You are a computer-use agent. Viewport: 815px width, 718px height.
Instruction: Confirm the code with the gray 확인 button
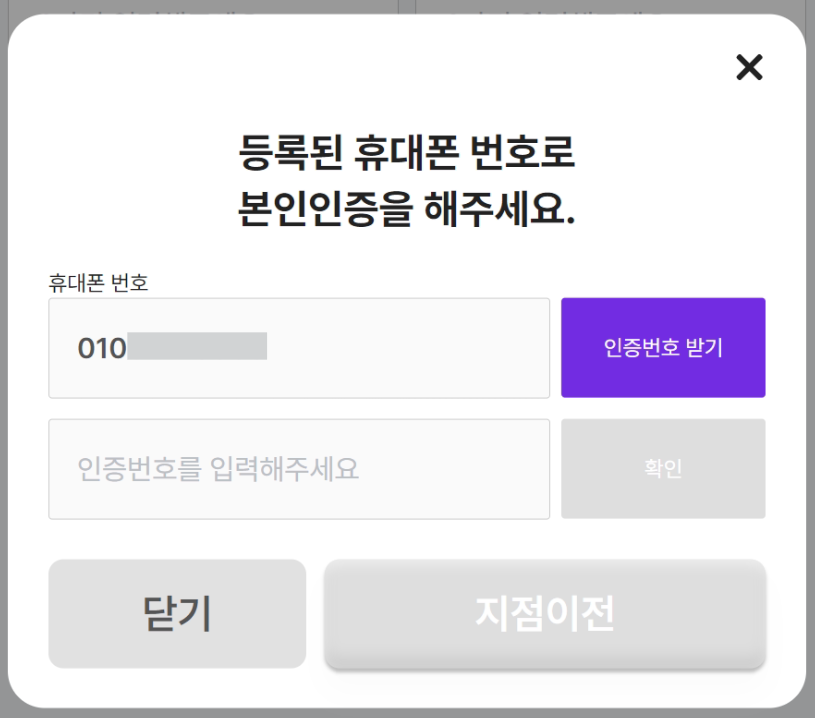(663, 469)
